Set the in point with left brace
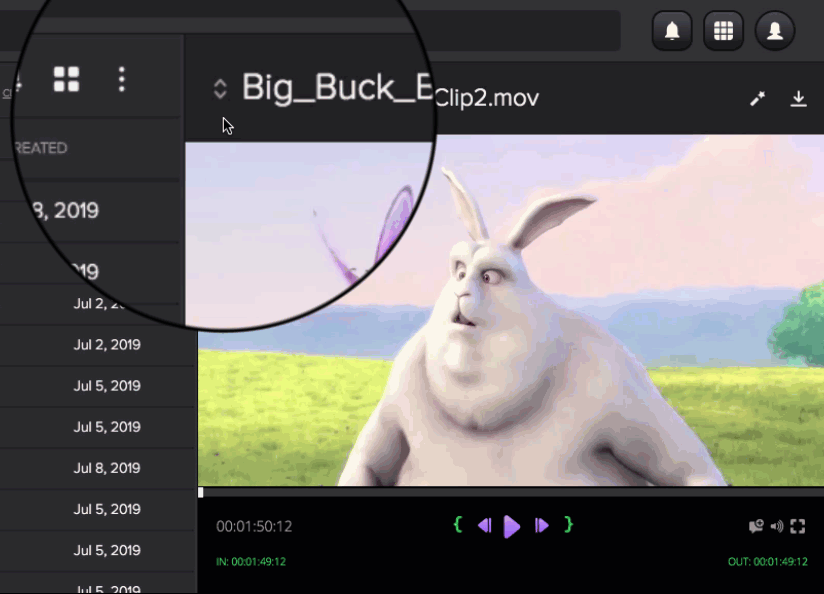 coord(458,524)
